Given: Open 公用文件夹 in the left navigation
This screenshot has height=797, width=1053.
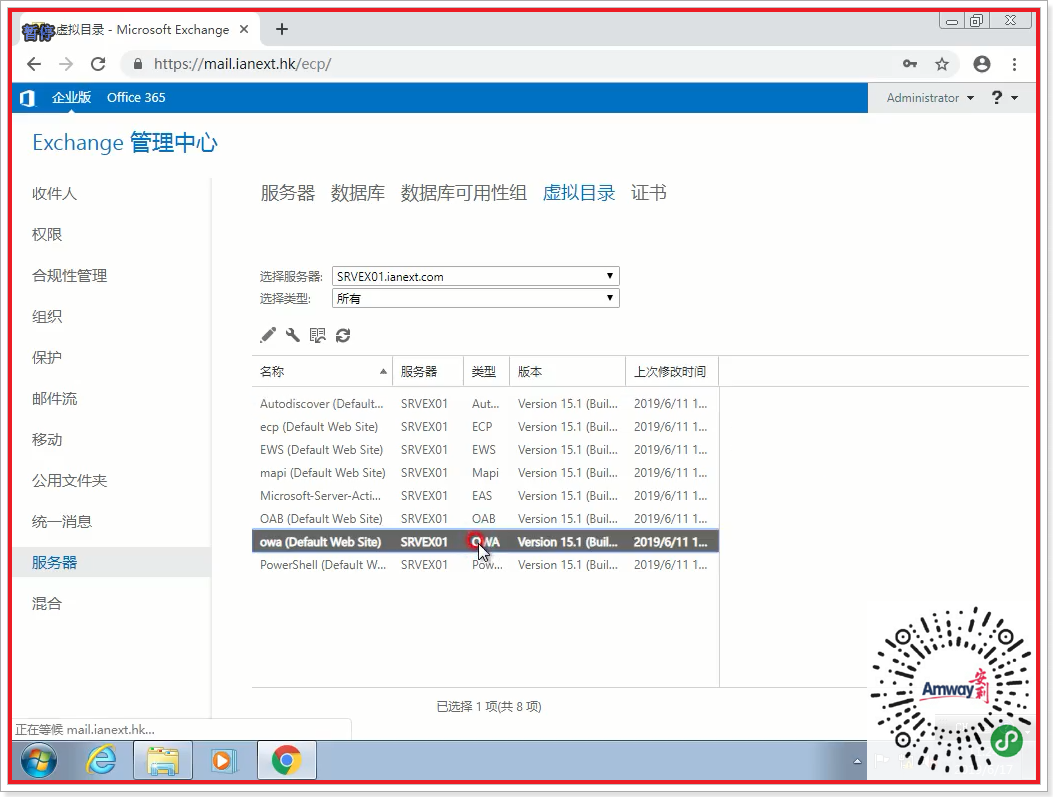Looking at the screenshot, I should click(x=70, y=480).
